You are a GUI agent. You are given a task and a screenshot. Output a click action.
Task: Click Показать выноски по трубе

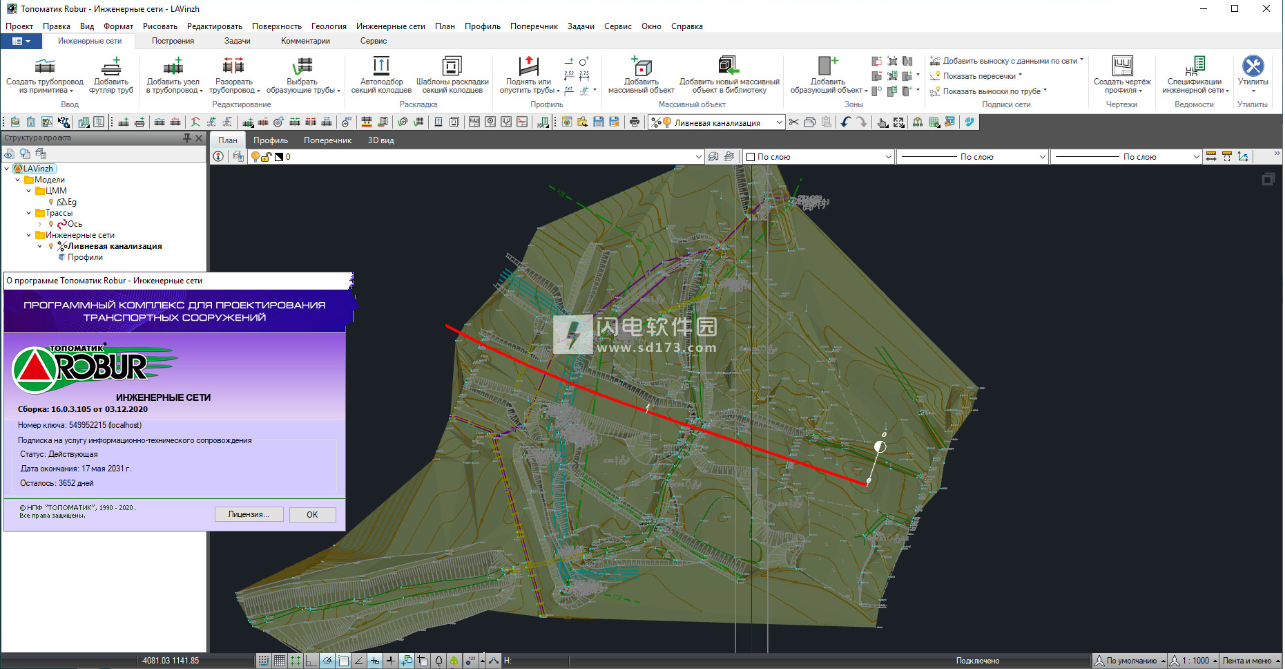pyautogui.click(x=988, y=91)
